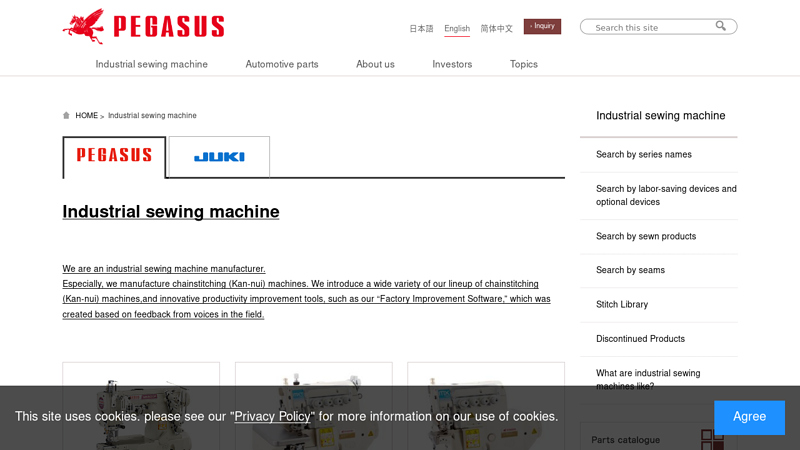Open the About us menu
This screenshot has width=800, height=450.
tap(375, 64)
